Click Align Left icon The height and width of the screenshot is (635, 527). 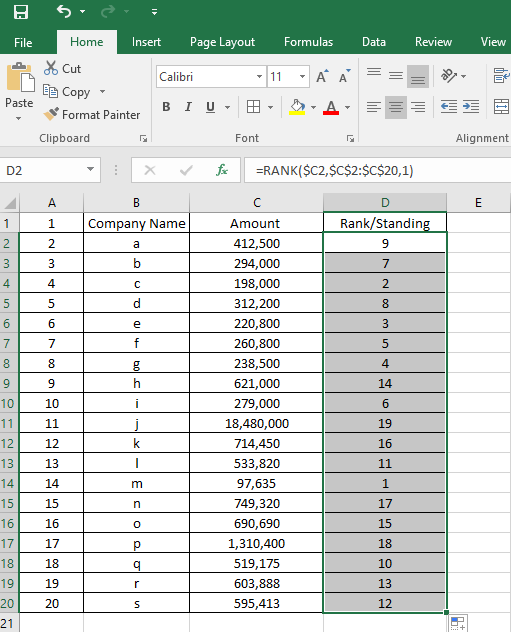click(374, 107)
